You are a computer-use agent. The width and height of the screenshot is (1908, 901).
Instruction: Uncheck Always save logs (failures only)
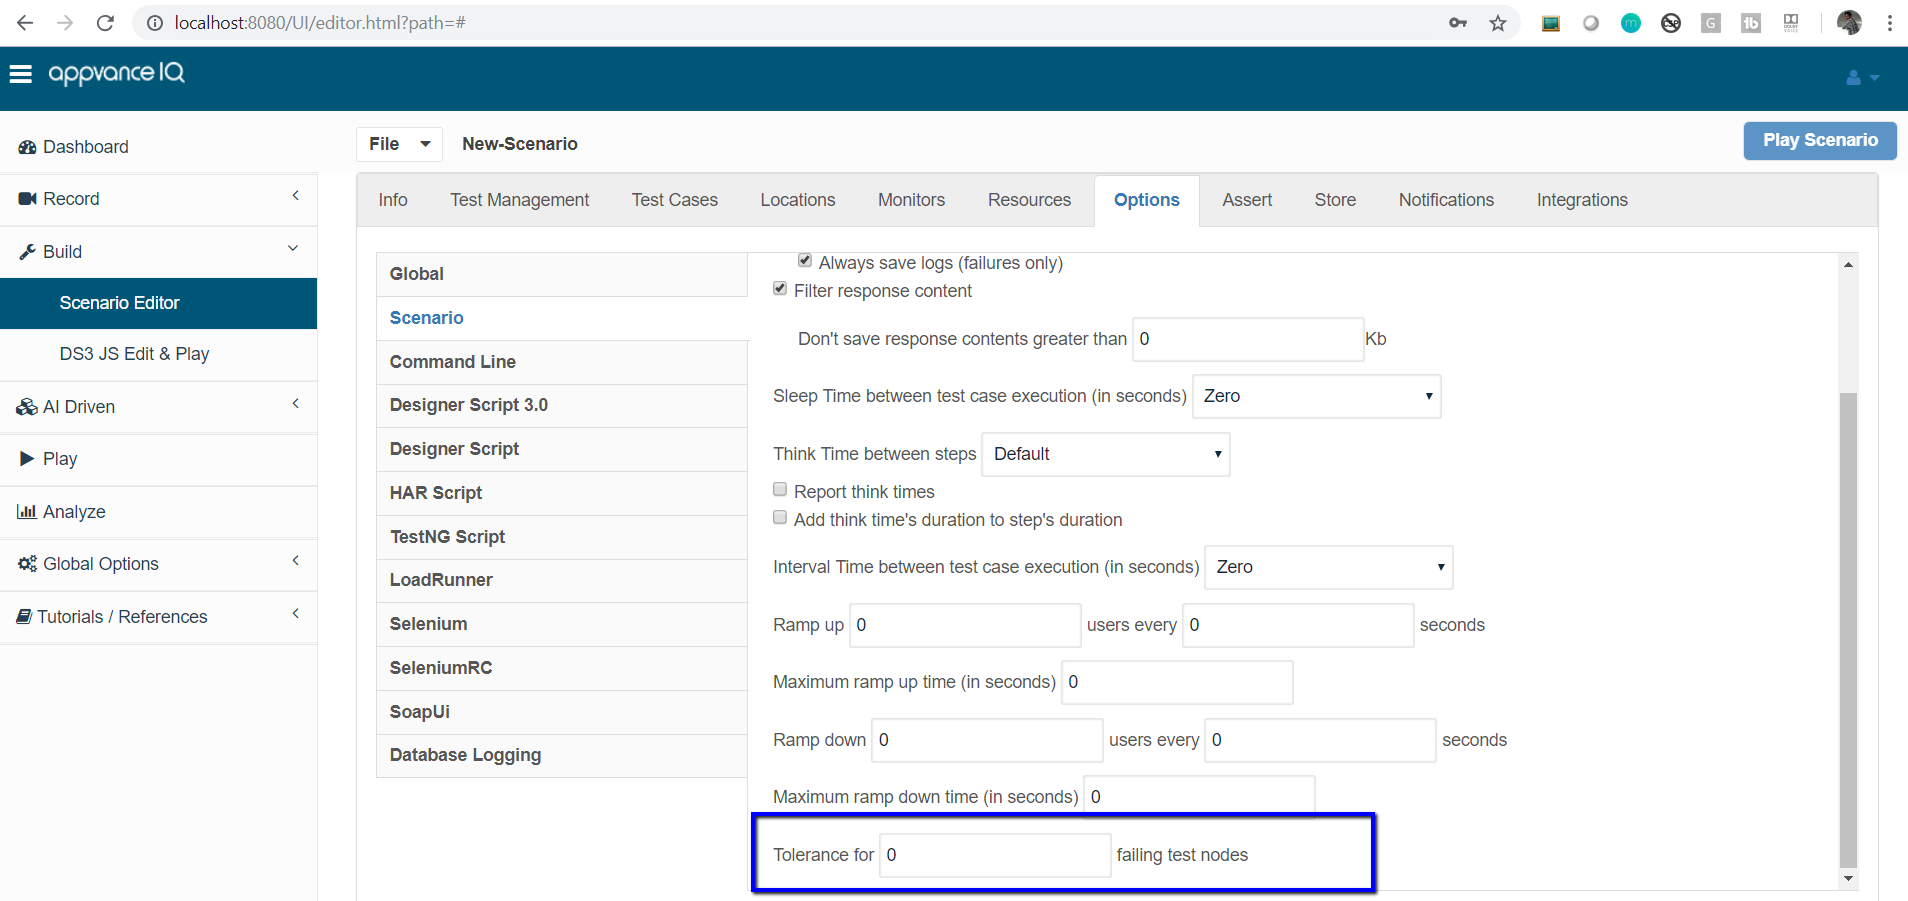pyautogui.click(x=805, y=261)
